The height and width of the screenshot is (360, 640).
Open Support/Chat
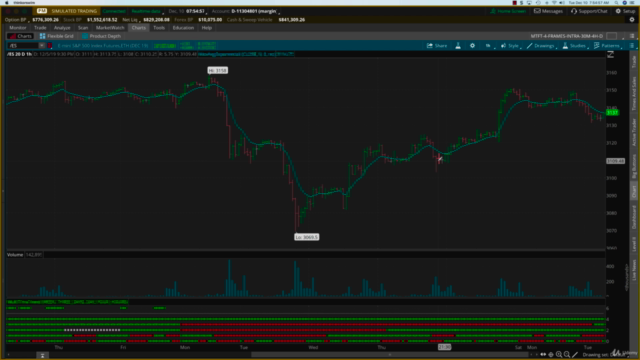coord(589,11)
